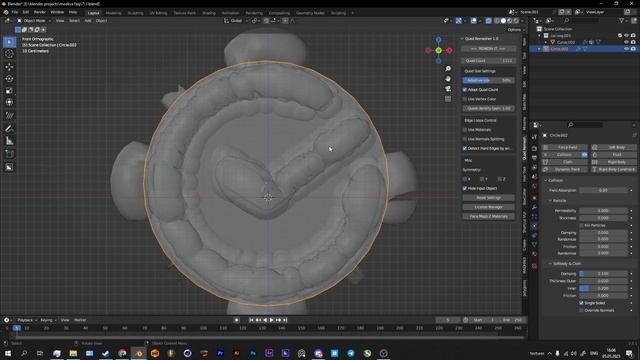Toggle Single Sided checkbox
Image resolution: width=640 pixels, height=360 pixels.
click(x=582, y=303)
